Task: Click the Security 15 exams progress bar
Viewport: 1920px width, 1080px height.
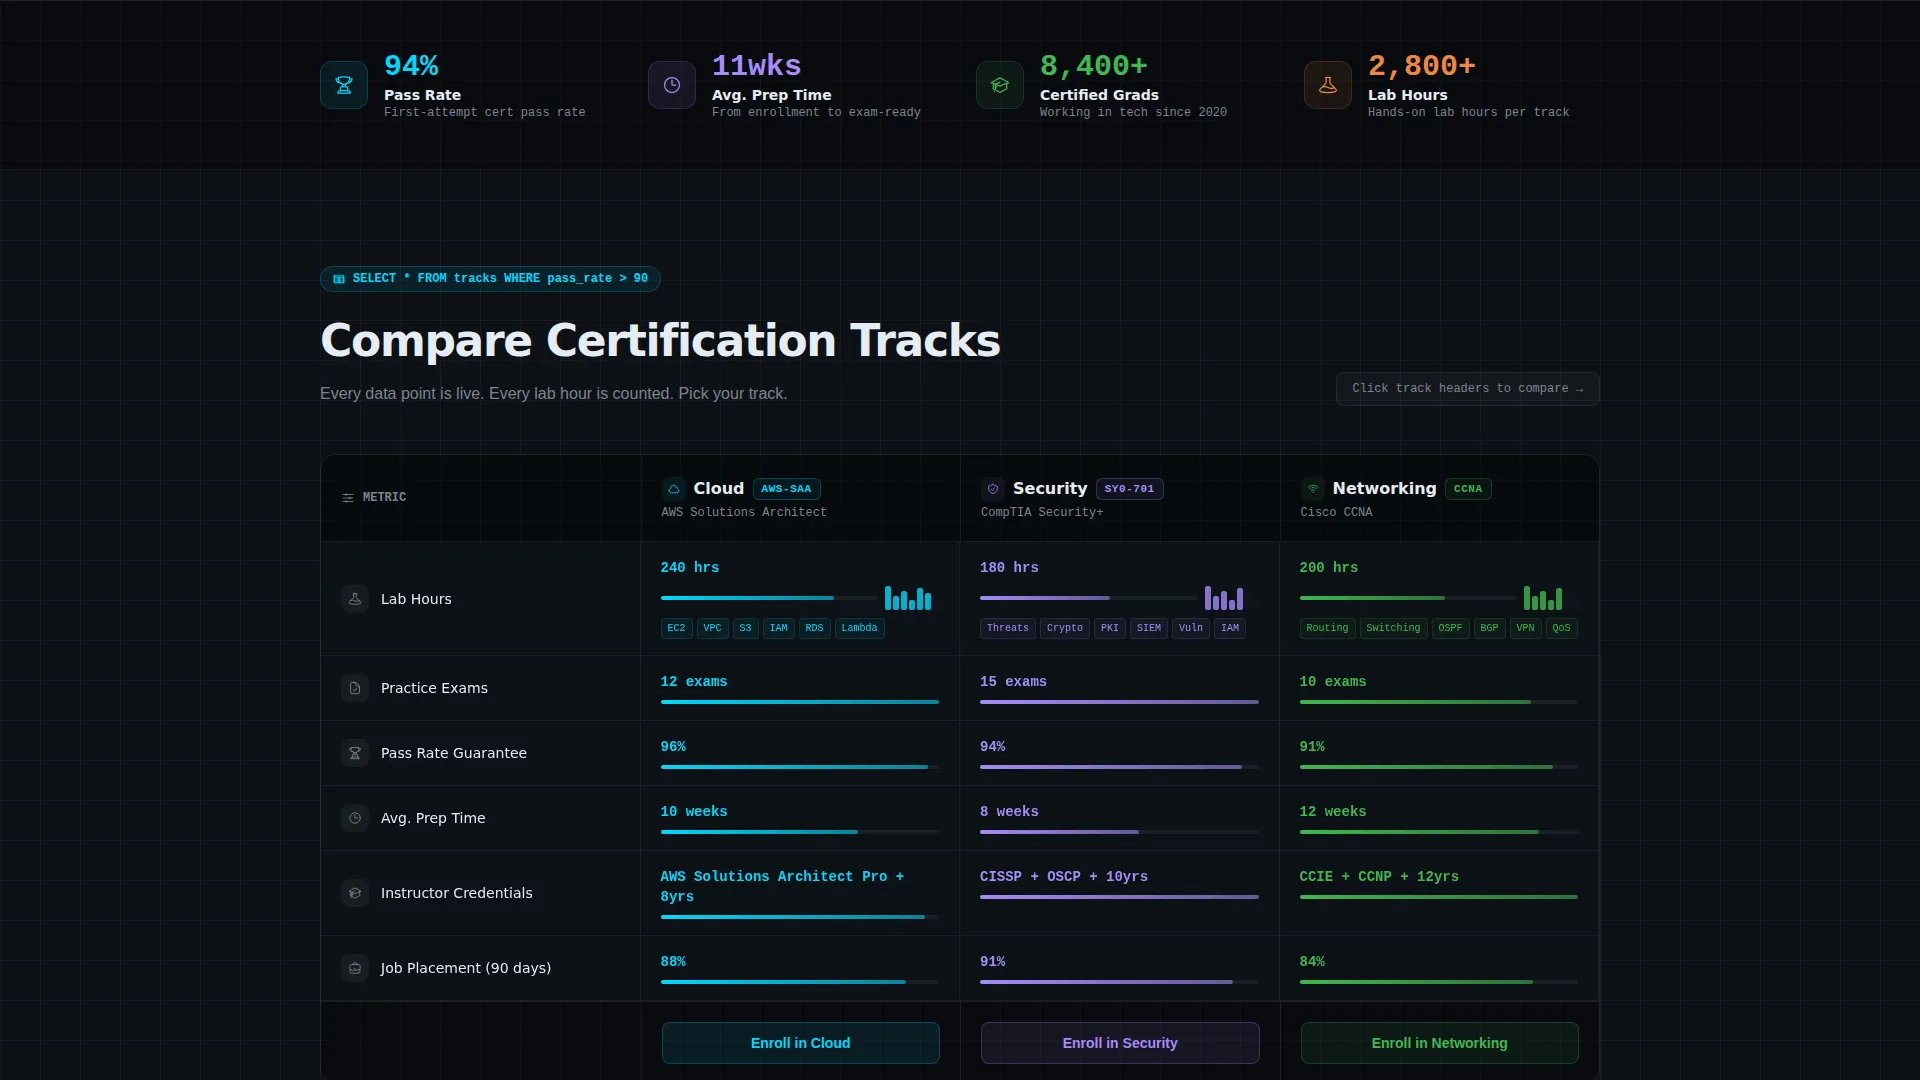Action: click(x=1119, y=702)
